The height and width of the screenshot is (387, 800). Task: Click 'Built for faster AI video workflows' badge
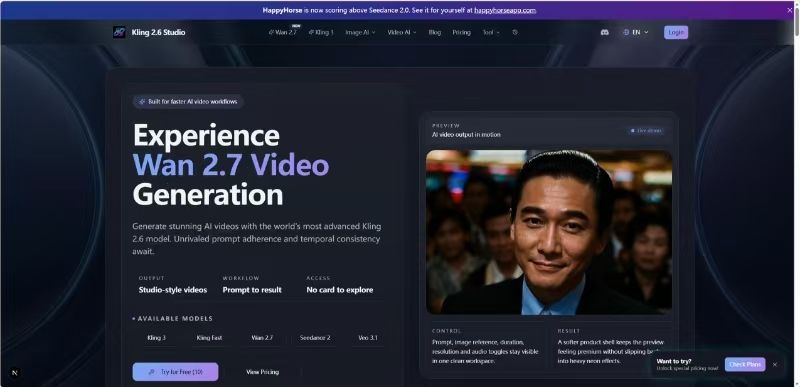188,101
